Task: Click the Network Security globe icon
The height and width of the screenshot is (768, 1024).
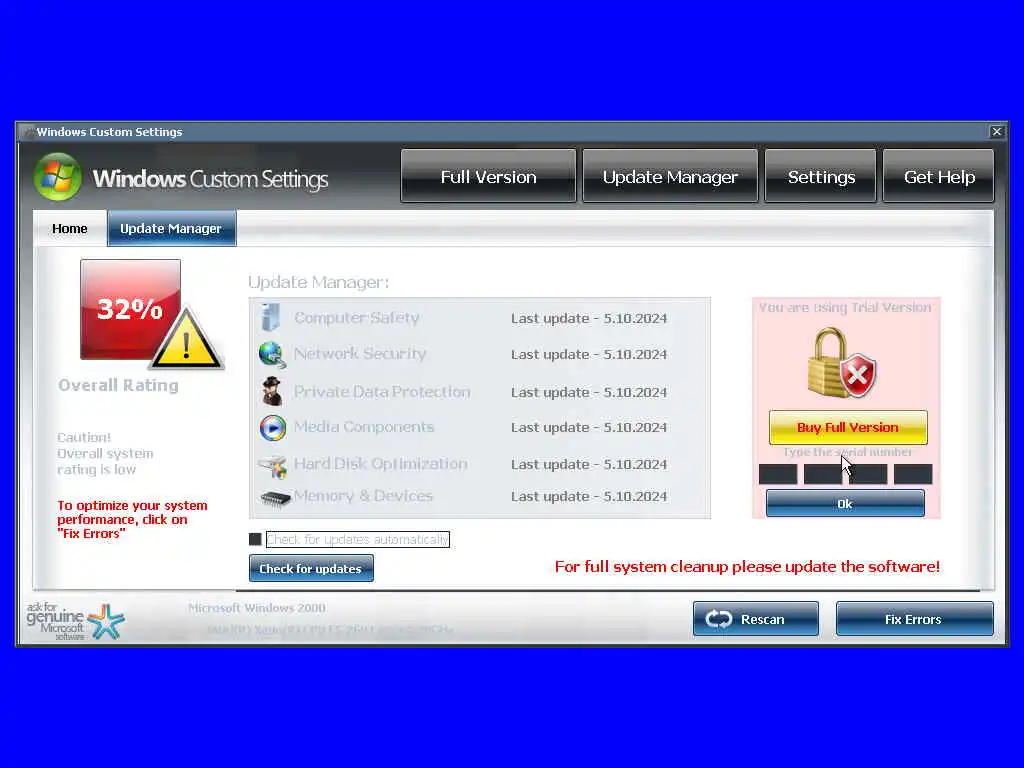Action: pos(272,355)
